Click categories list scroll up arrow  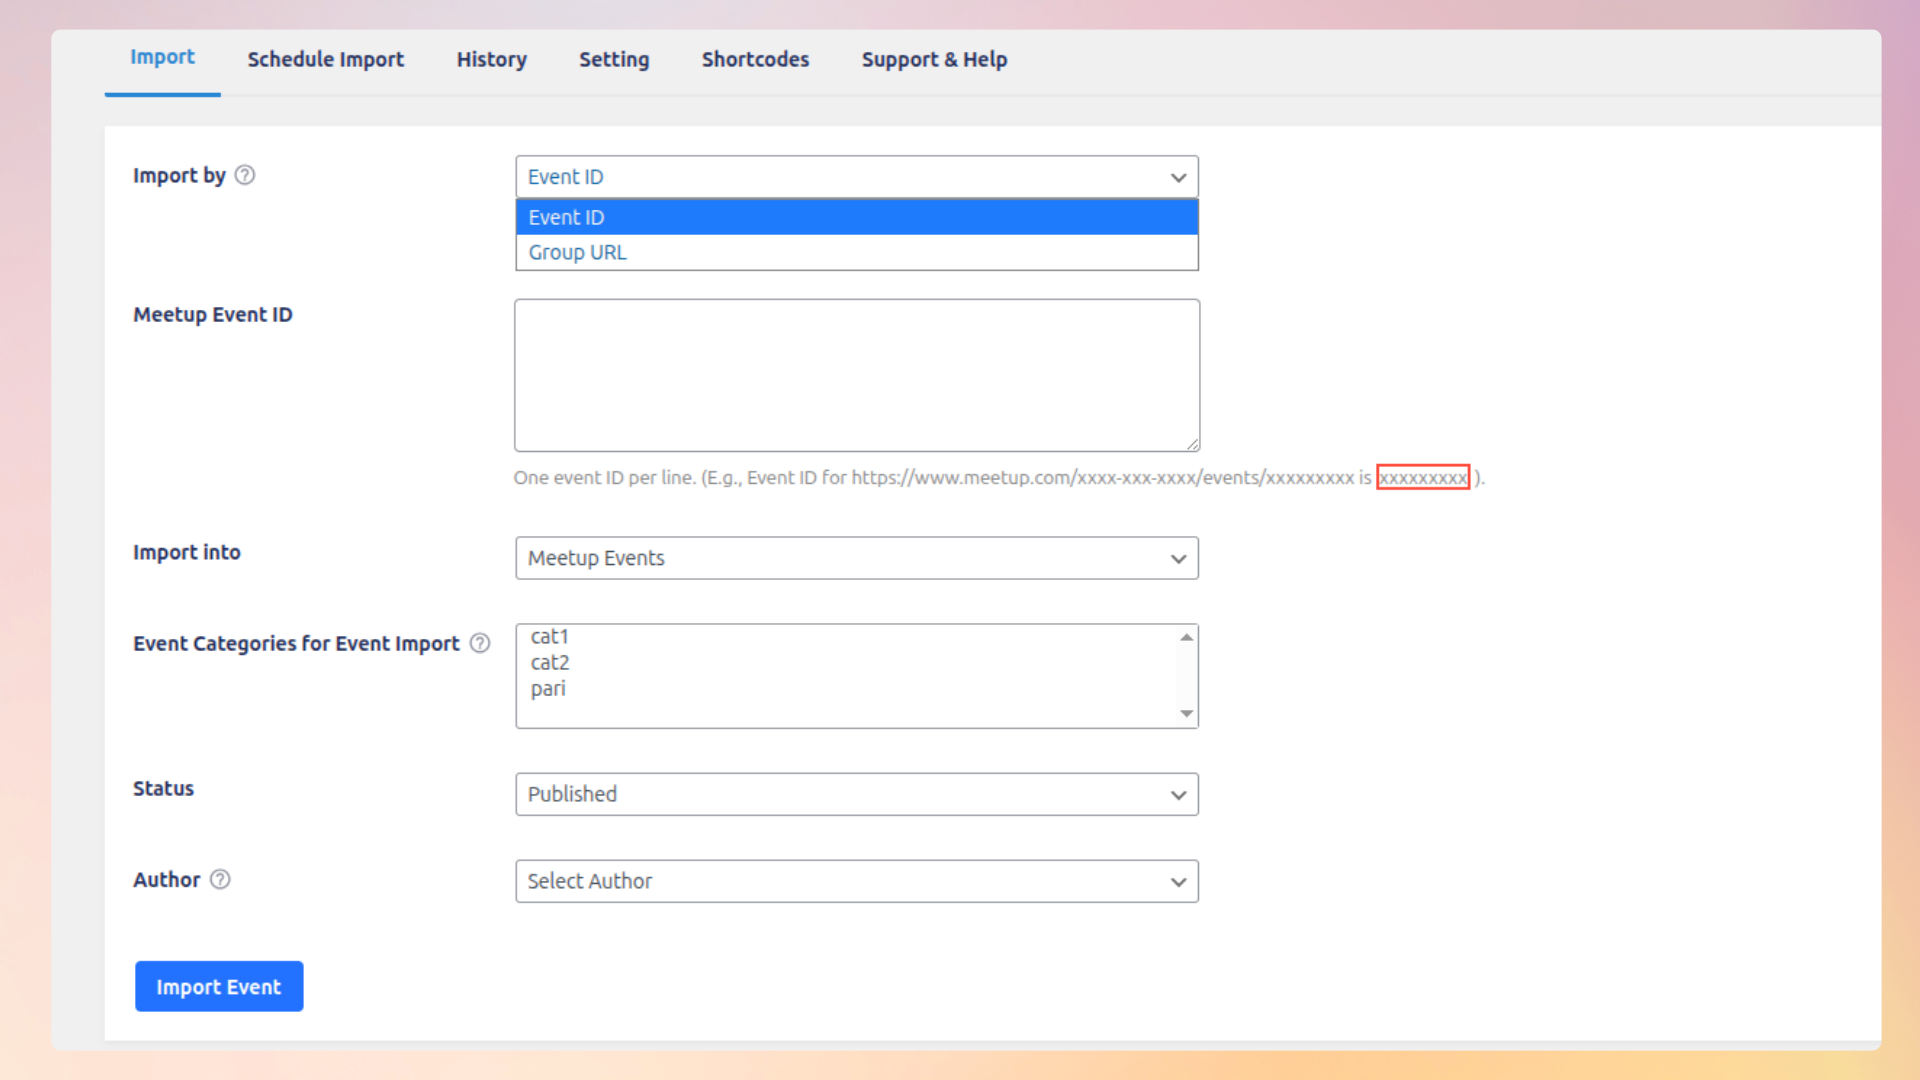(x=1186, y=637)
